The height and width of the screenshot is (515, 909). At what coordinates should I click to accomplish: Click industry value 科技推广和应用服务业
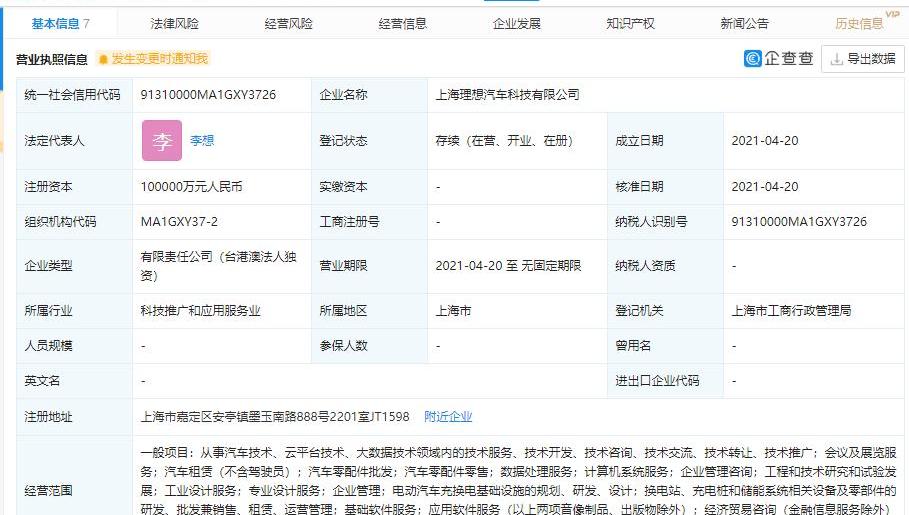click(201, 311)
